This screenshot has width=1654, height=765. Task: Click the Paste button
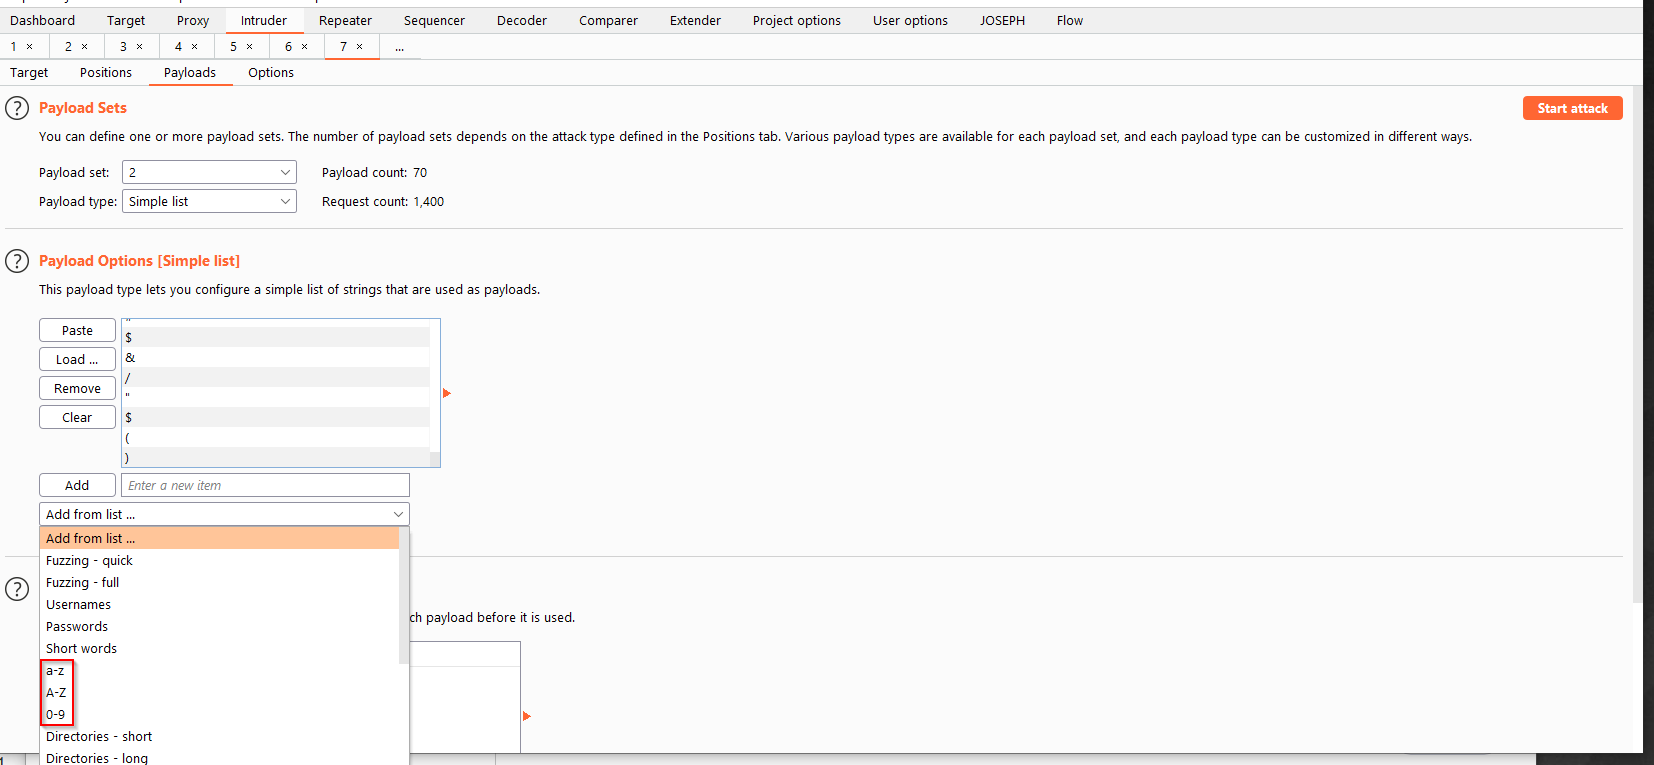[77, 330]
